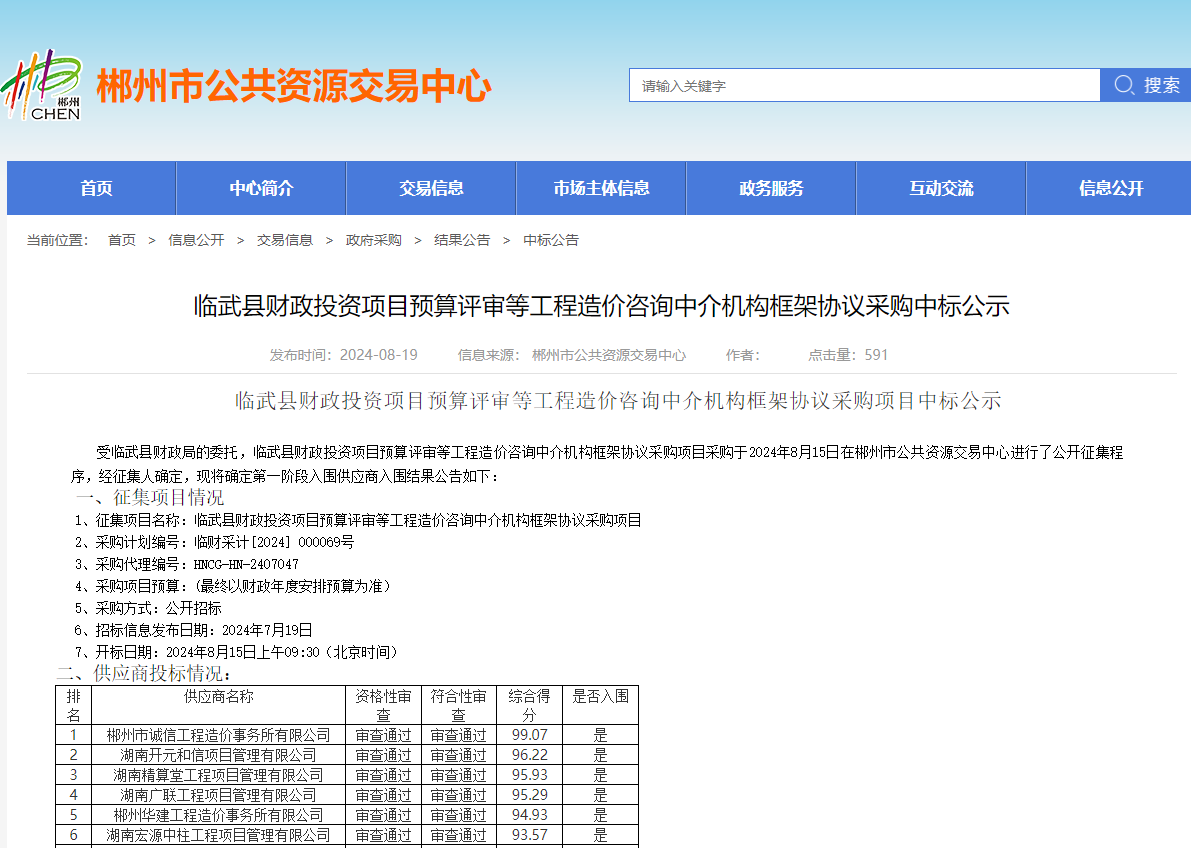Open the 政务服务 navigation tab
This screenshot has width=1191, height=848.
click(772, 188)
